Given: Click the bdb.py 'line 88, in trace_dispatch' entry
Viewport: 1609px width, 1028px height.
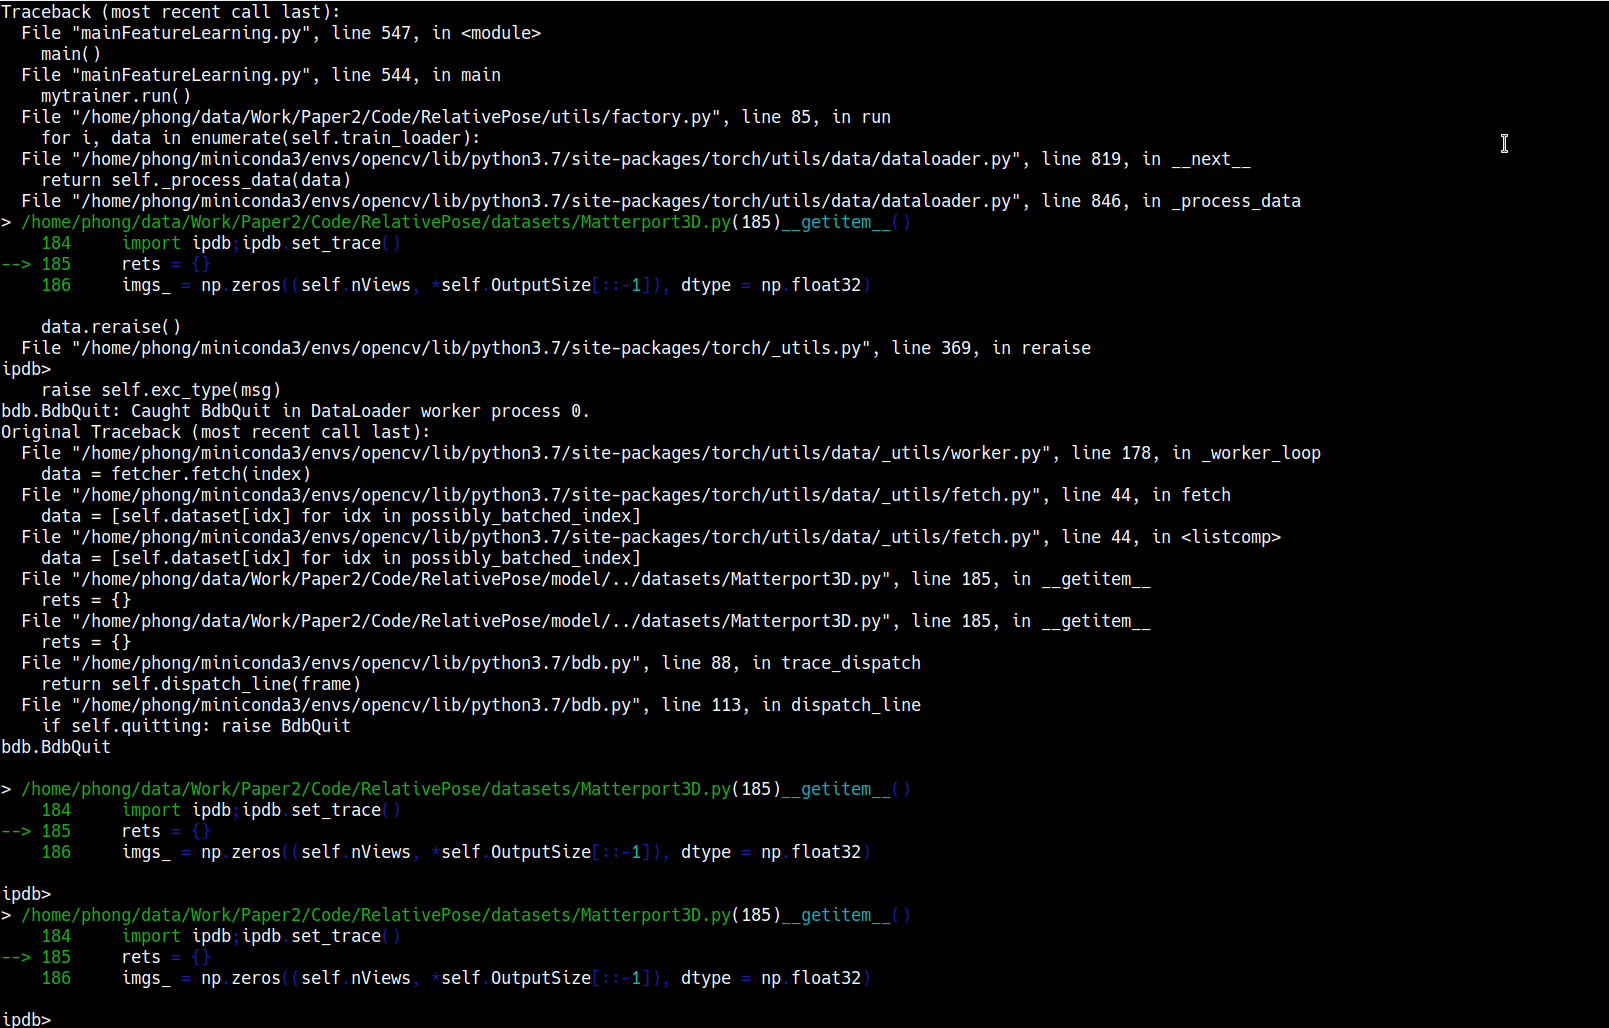Looking at the screenshot, I should pyautogui.click(x=471, y=663).
